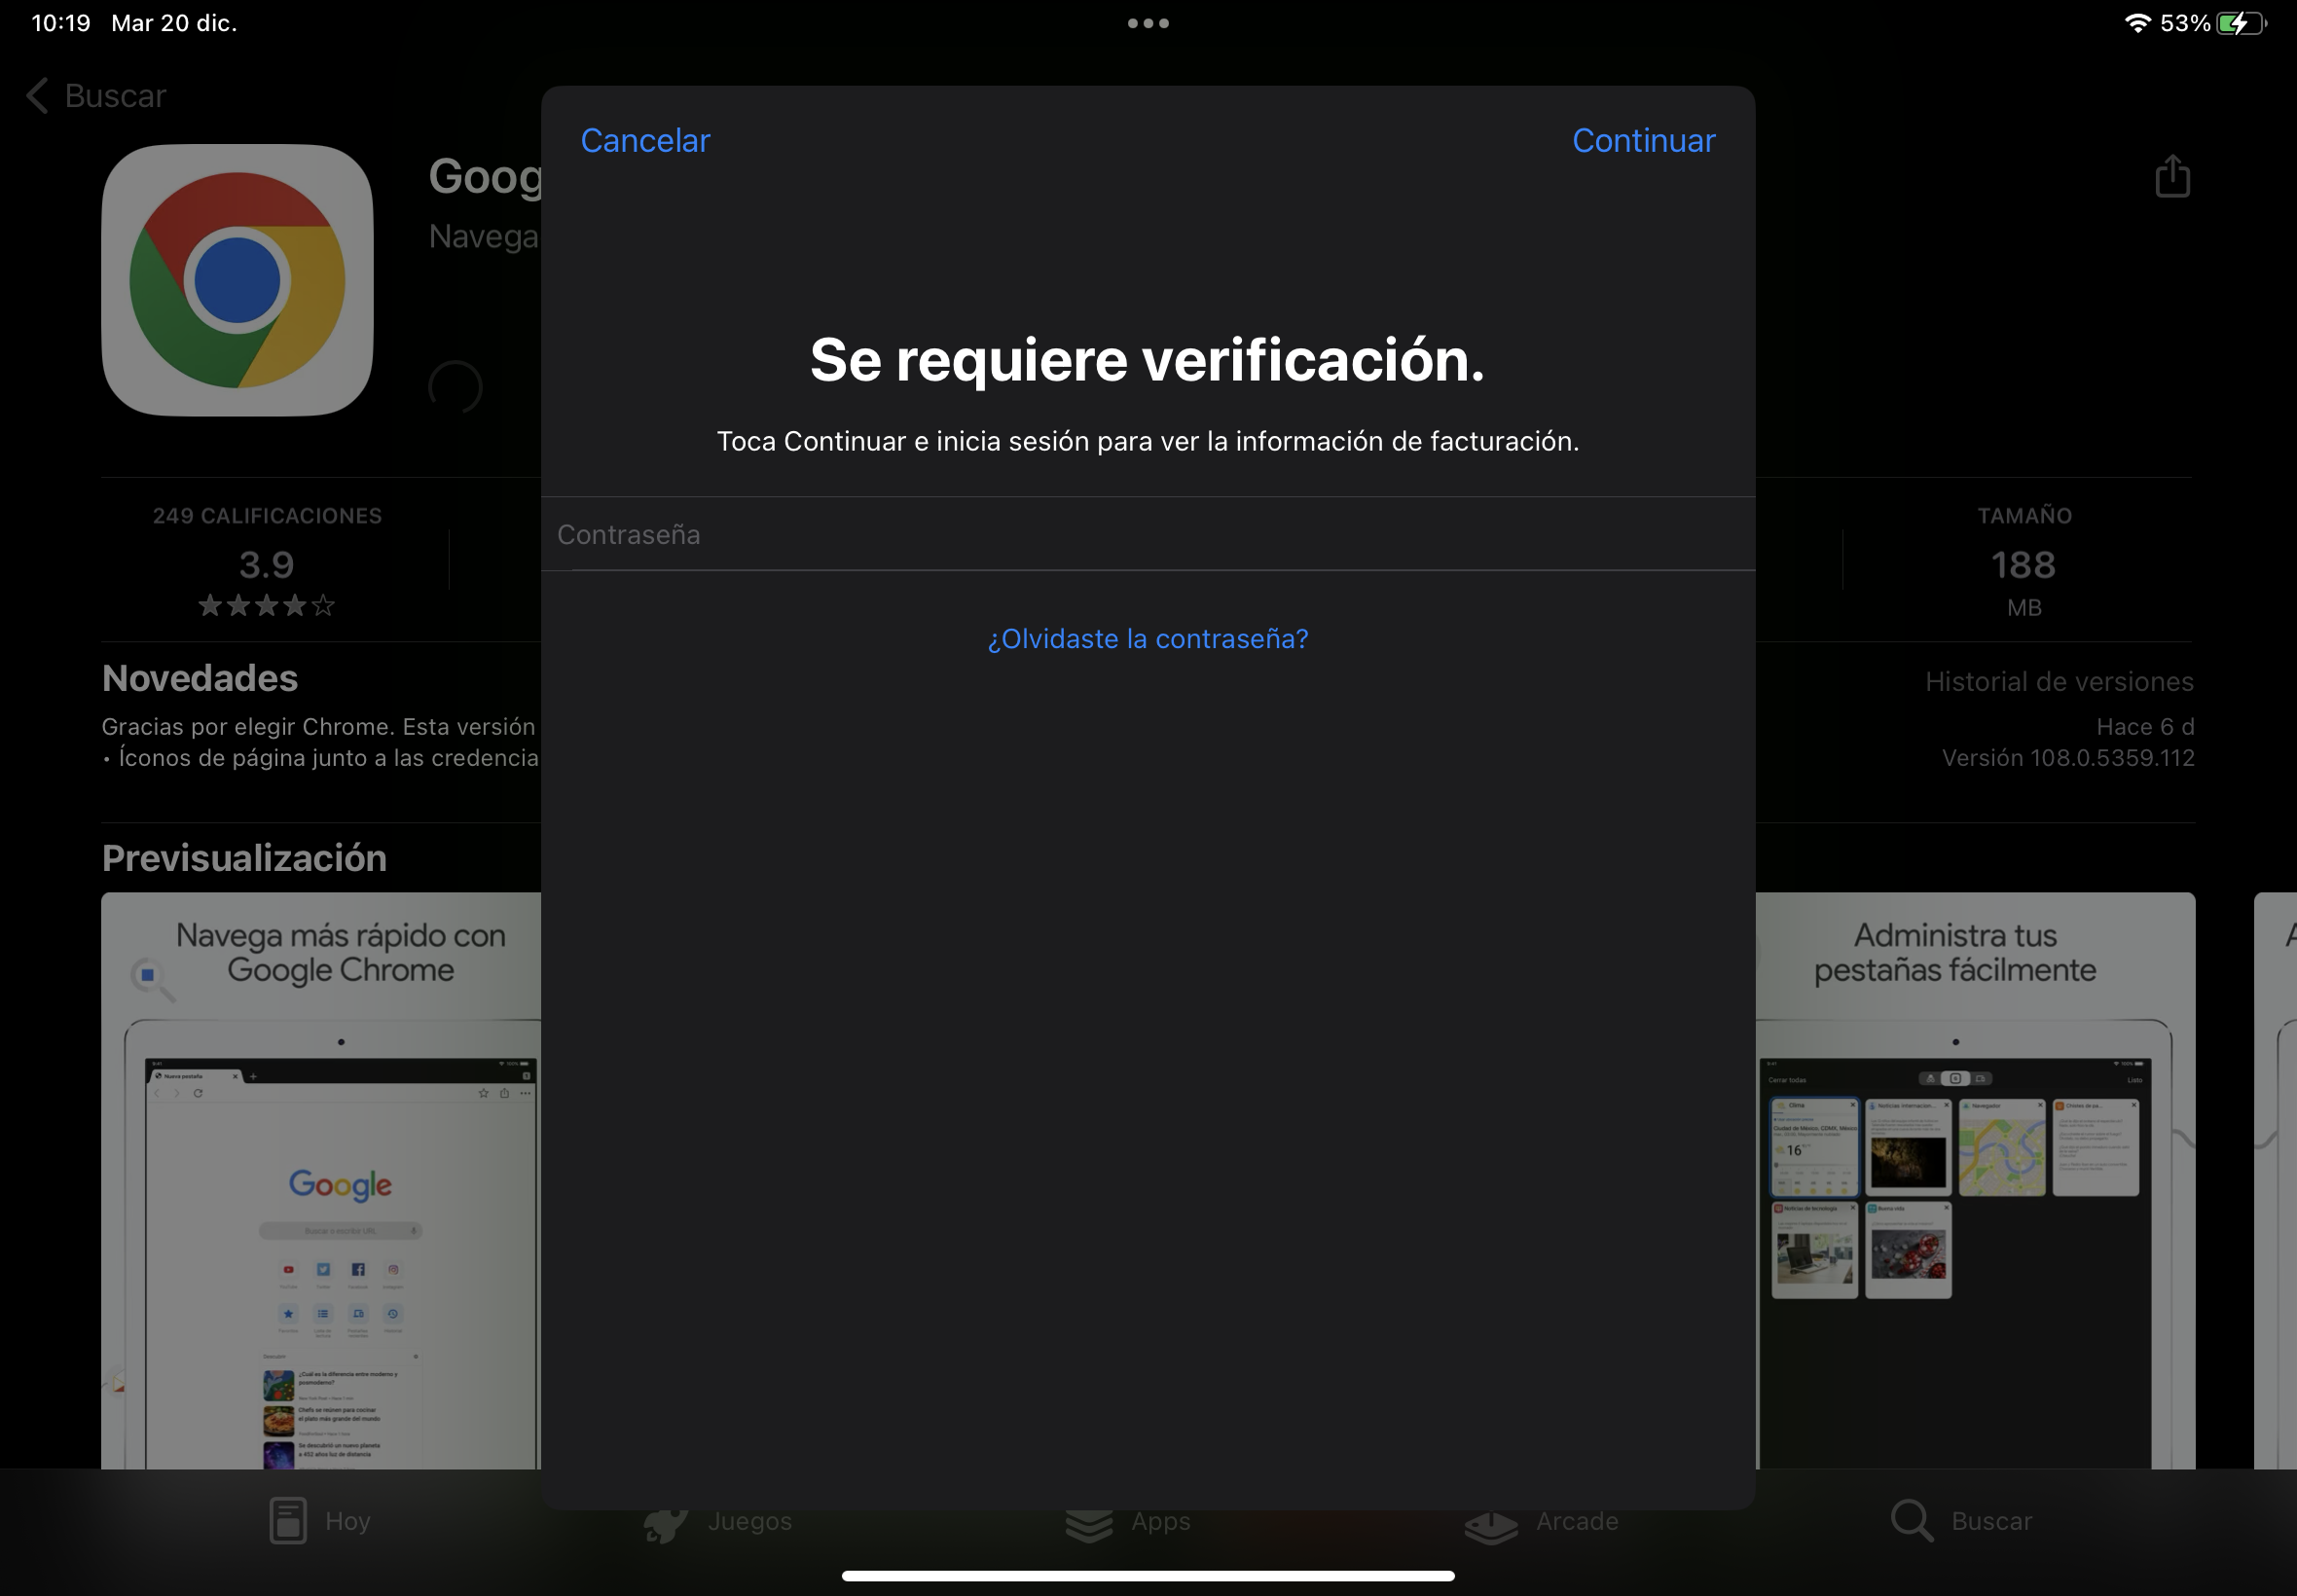This screenshot has height=1596, width=2297.
Task: Open Historial de versiones
Action: click(2059, 682)
